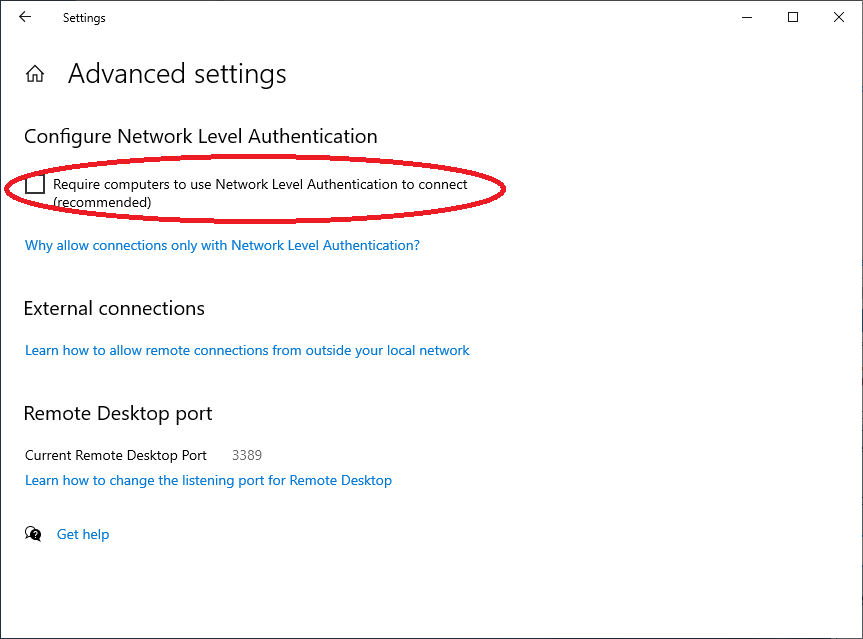The image size is (863, 639).
Task: Click the Current Remote Desktop Port label
Action: click(x=115, y=455)
